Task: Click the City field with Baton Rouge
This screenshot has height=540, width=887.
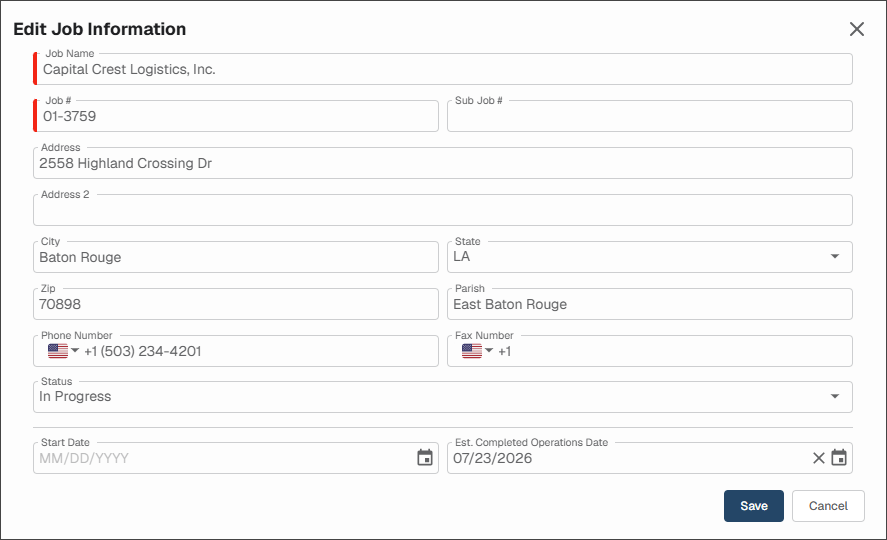Action: [x=236, y=257]
